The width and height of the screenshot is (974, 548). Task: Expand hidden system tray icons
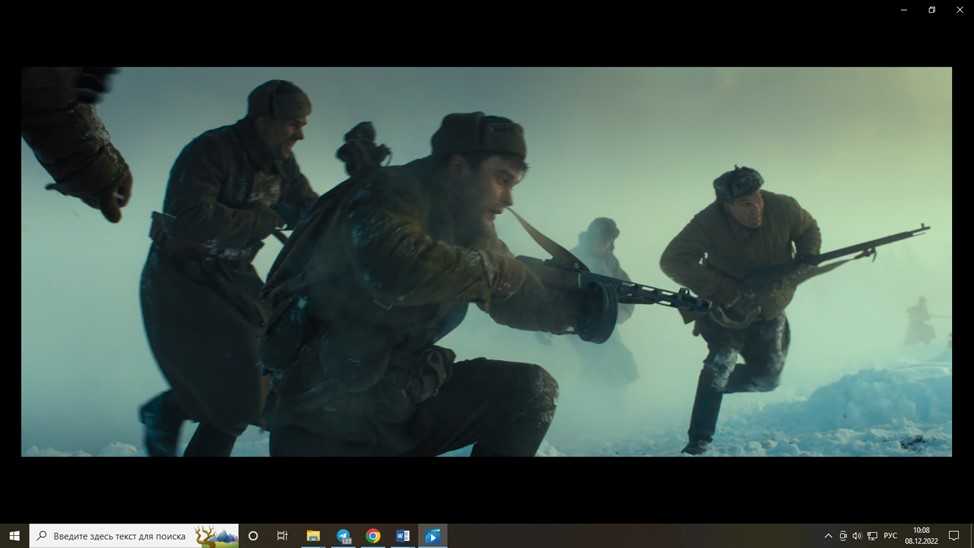[828, 536]
